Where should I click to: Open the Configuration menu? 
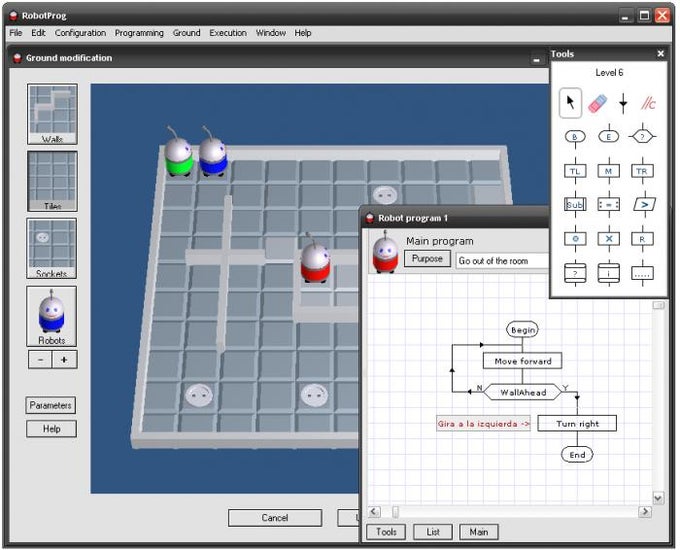point(80,33)
